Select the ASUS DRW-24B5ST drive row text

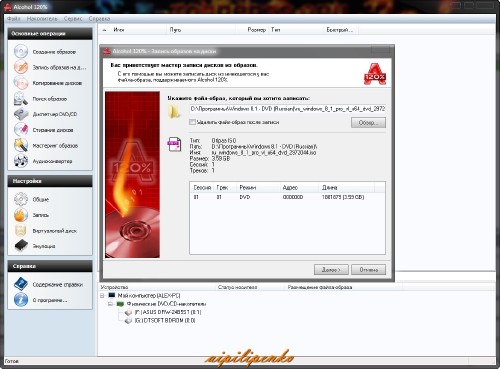[168, 312]
